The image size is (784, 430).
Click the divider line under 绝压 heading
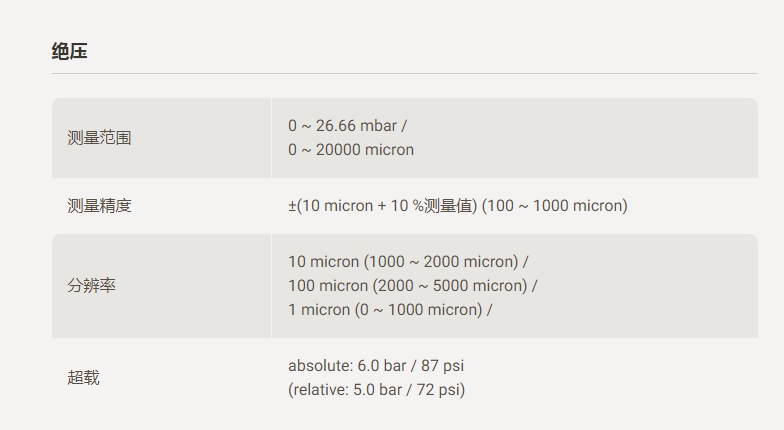pos(404,74)
